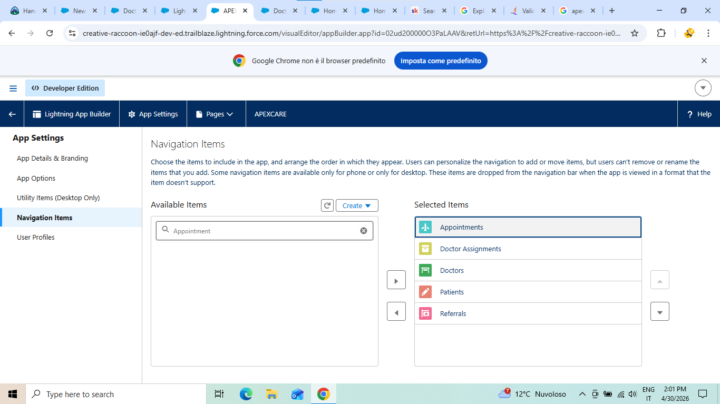The width and height of the screenshot is (720, 404).
Task: Expand the Pages dropdown
Action: pos(214,114)
